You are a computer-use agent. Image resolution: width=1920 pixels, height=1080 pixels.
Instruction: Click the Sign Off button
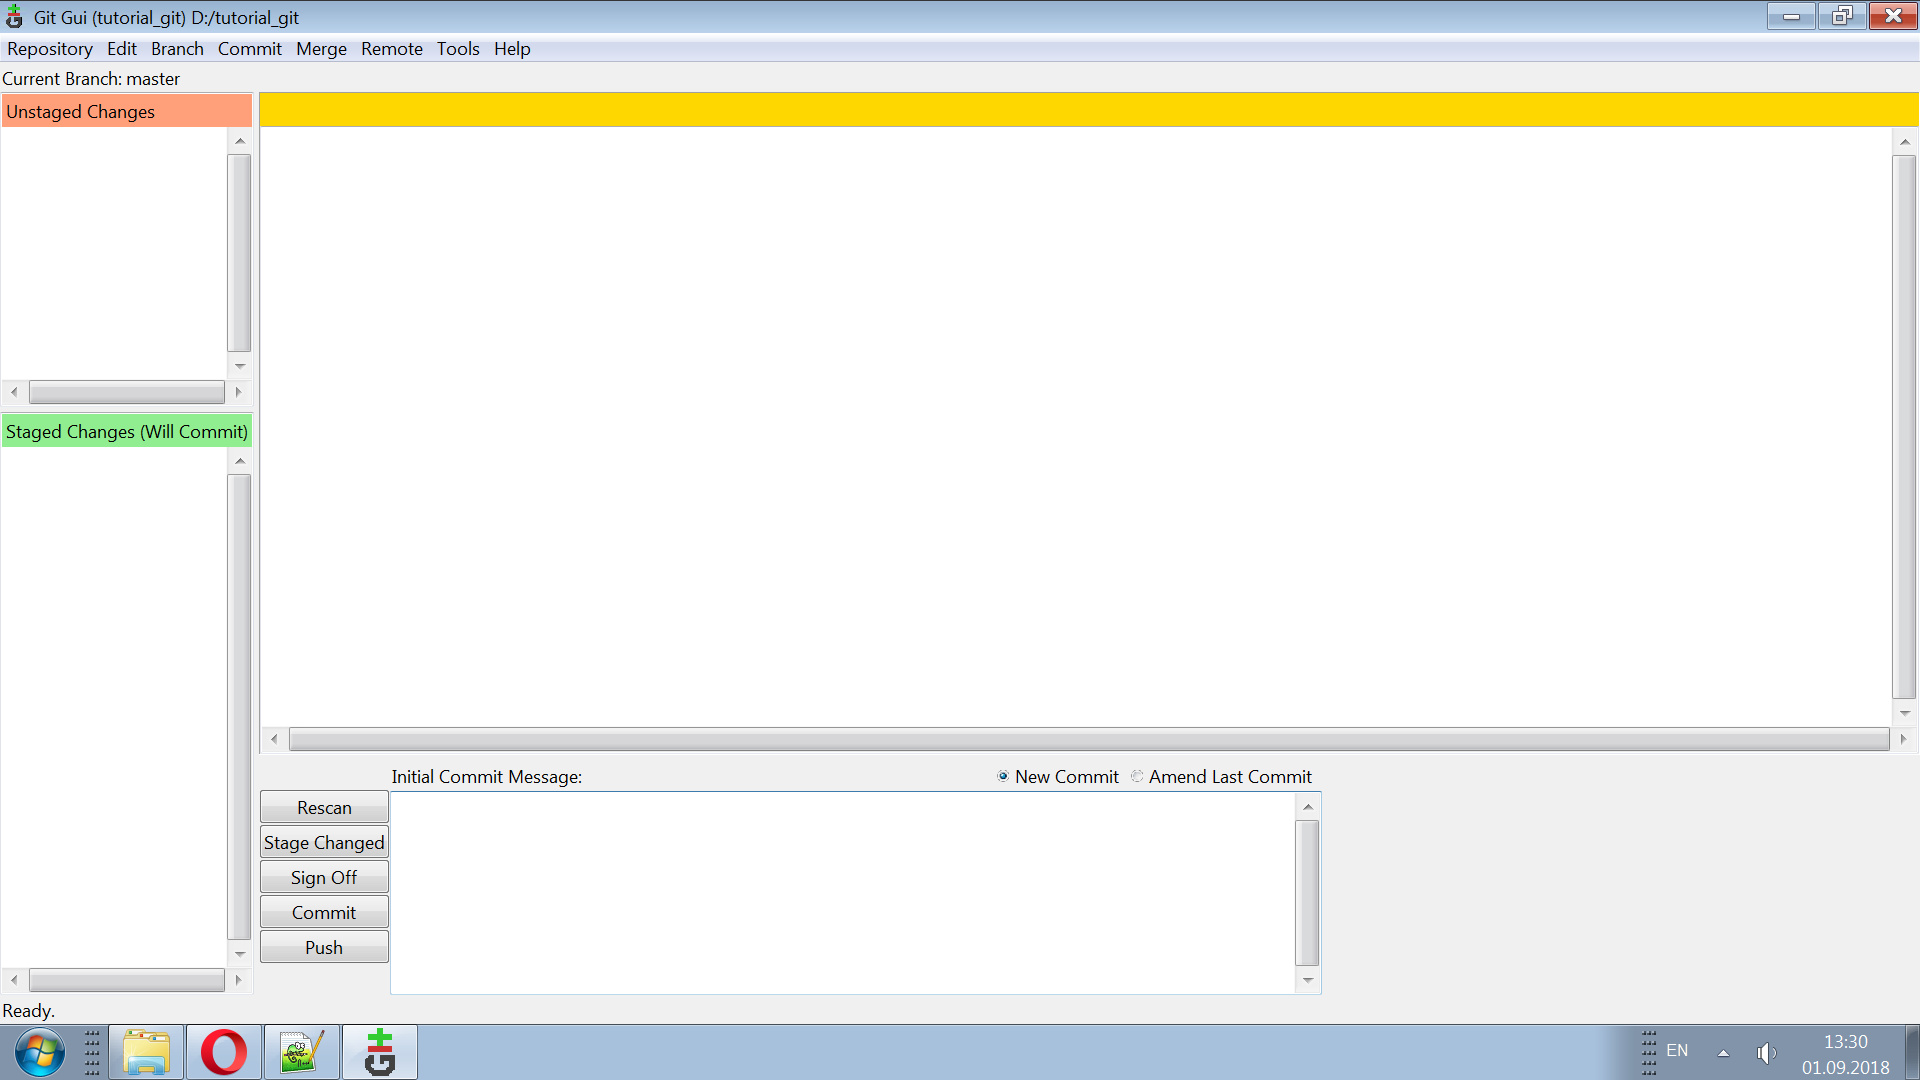point(324,877)
